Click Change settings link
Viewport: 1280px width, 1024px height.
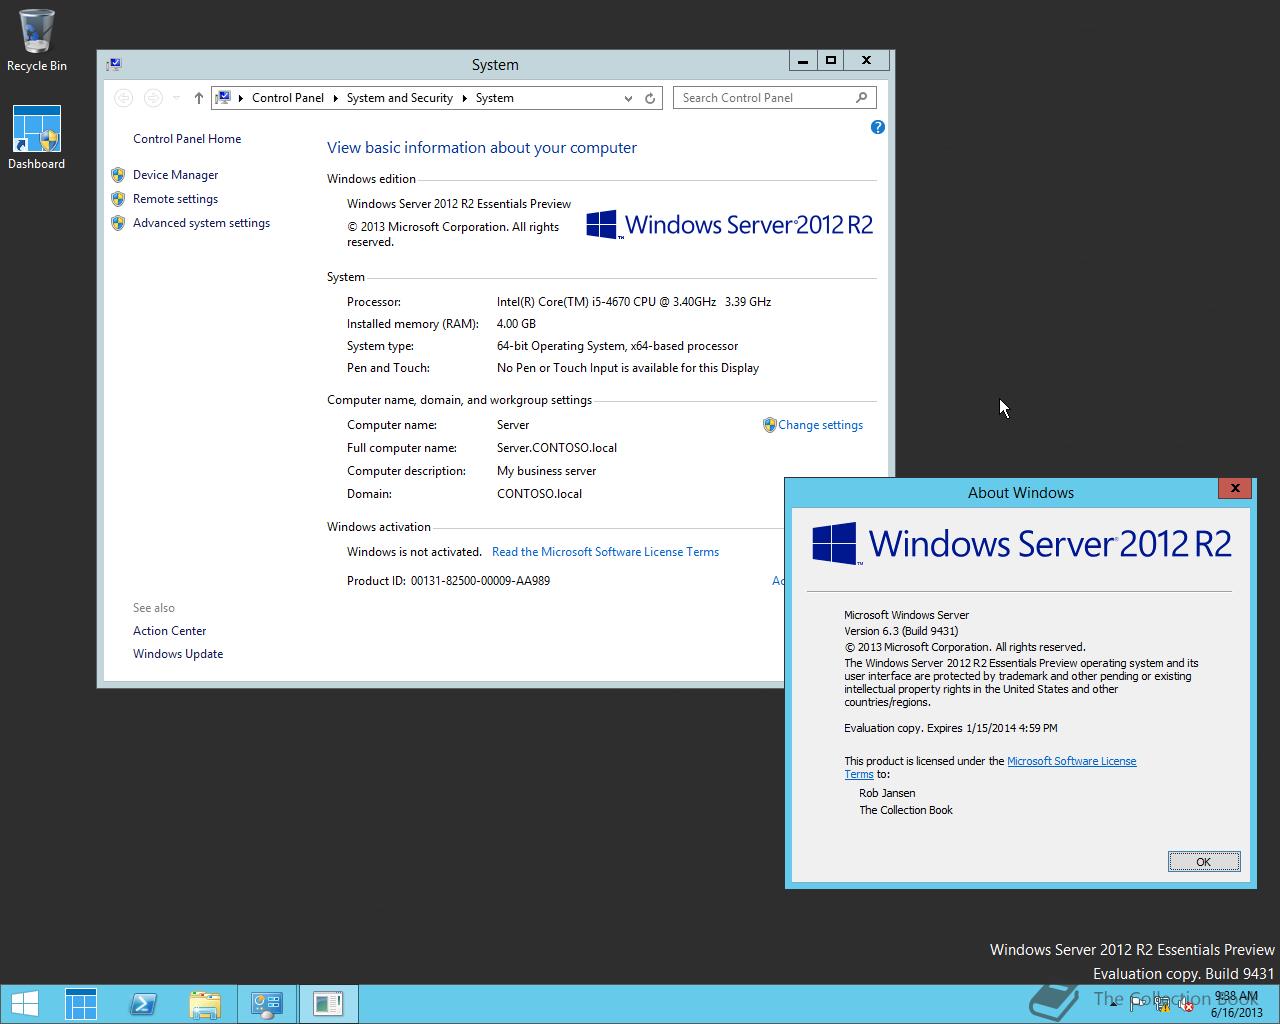point(820,425)
